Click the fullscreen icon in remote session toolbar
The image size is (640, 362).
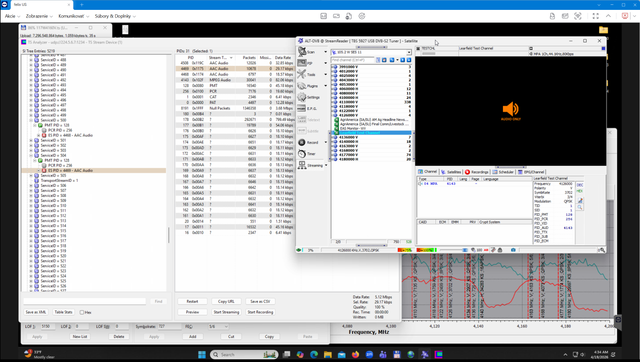pos(596,16)
